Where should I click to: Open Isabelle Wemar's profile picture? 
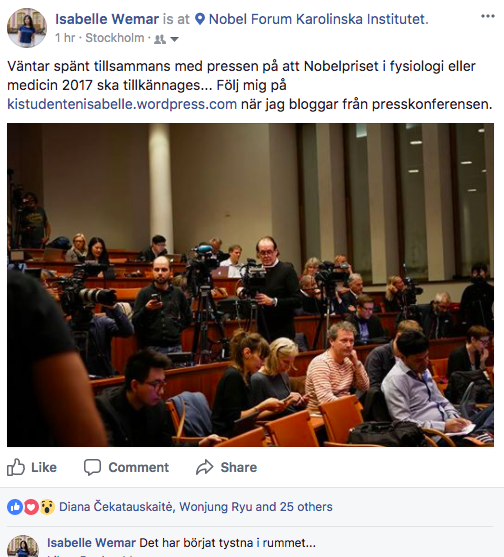(27, 28)
